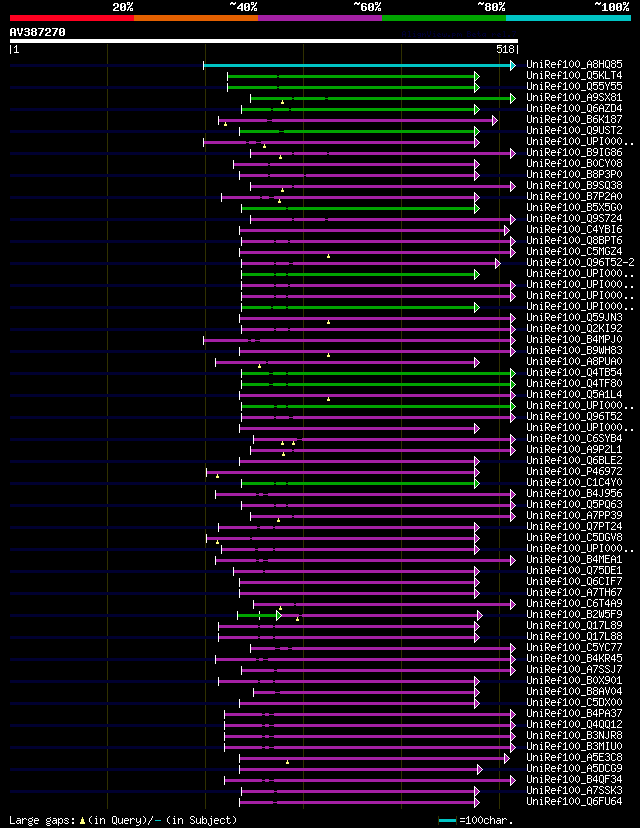The height and width of the screenshot is (828, 640).
Task: Select the UniRef100_Q6BLE2 label
Action: click(575, 460)
